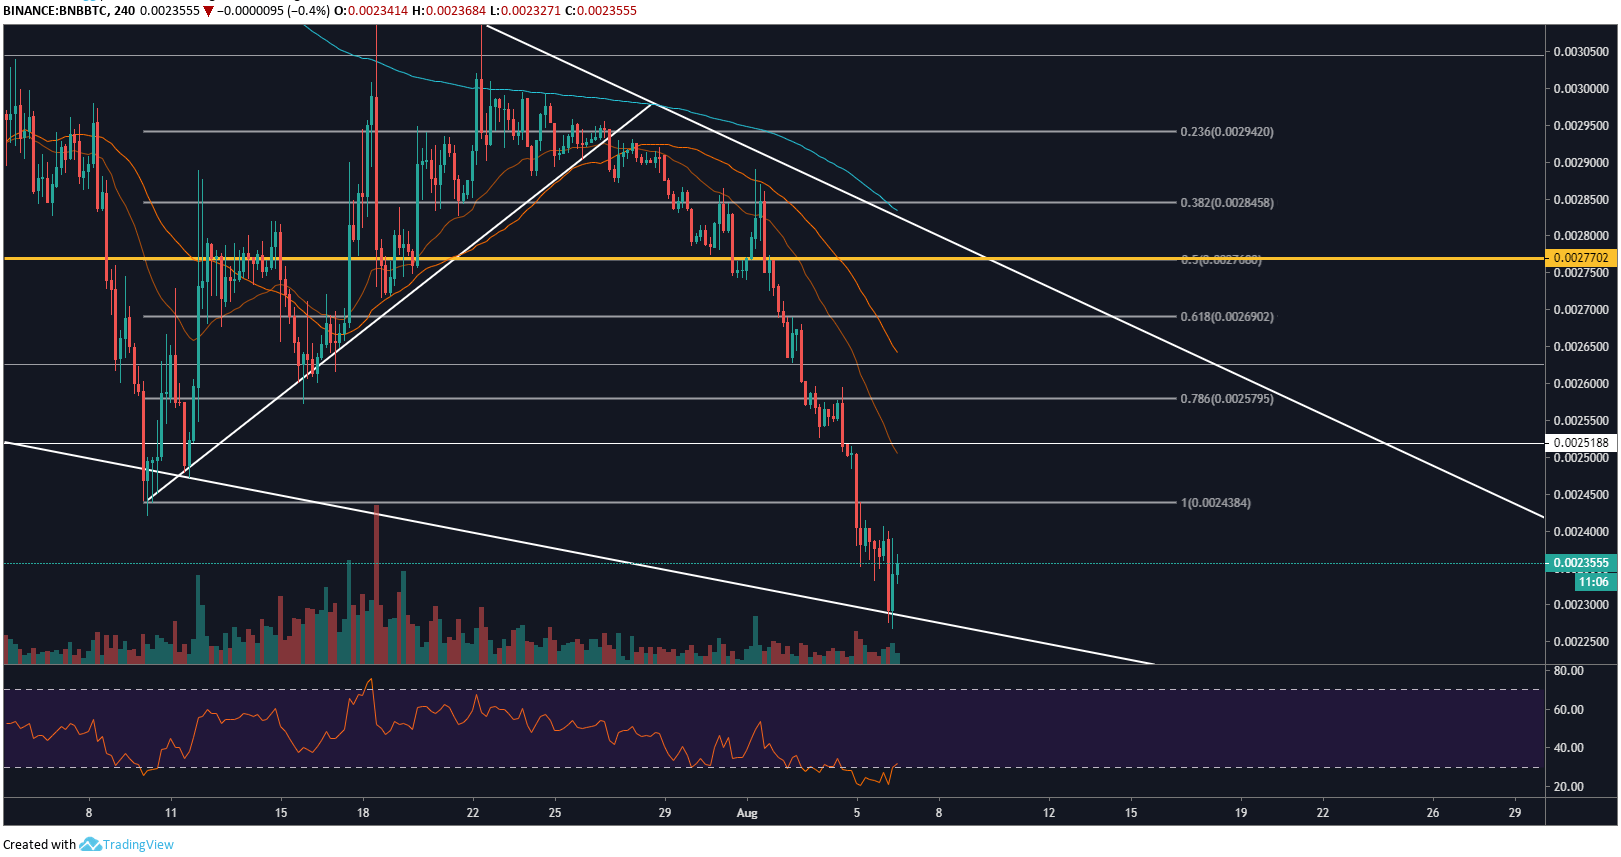The image size is (1621, 857).
Task: Click the 0.0028000 price axis label
Action: (x=1581, y=236)
